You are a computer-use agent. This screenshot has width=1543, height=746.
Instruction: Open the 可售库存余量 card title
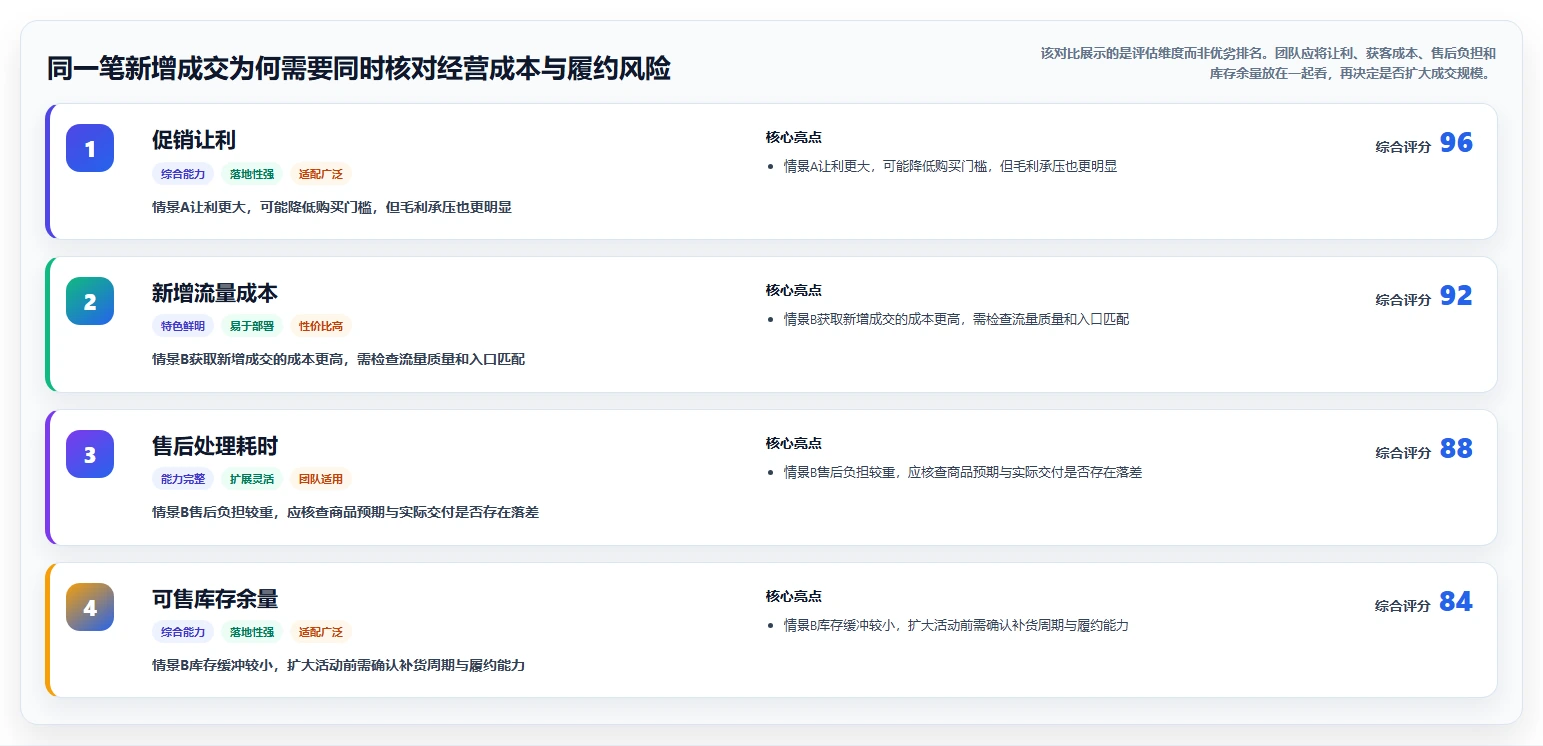coord(215,599)
